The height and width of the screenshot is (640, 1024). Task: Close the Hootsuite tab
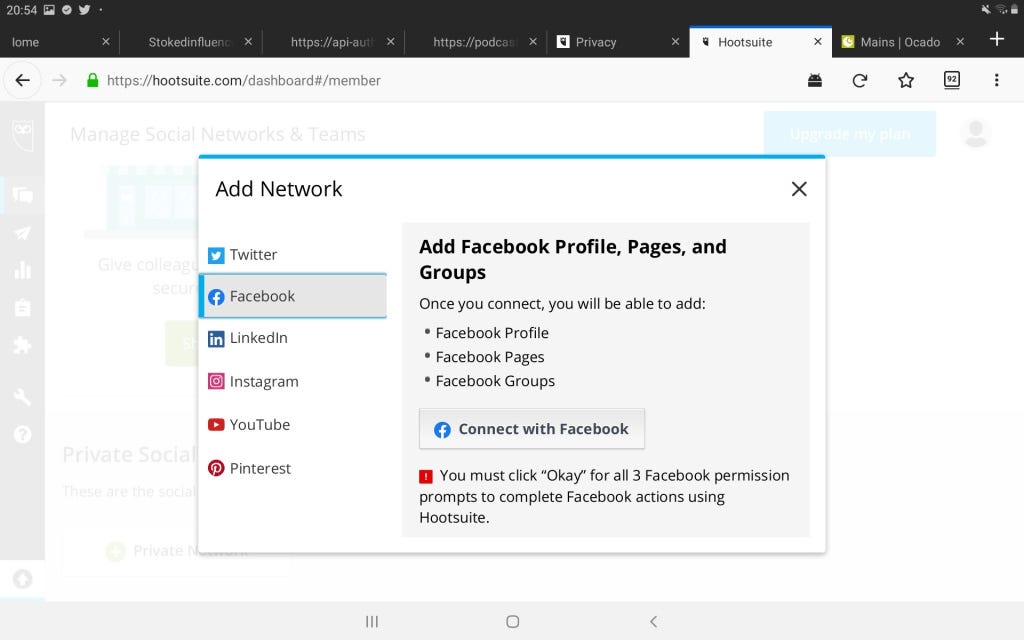pyautogui.click(x=818, y=42)
